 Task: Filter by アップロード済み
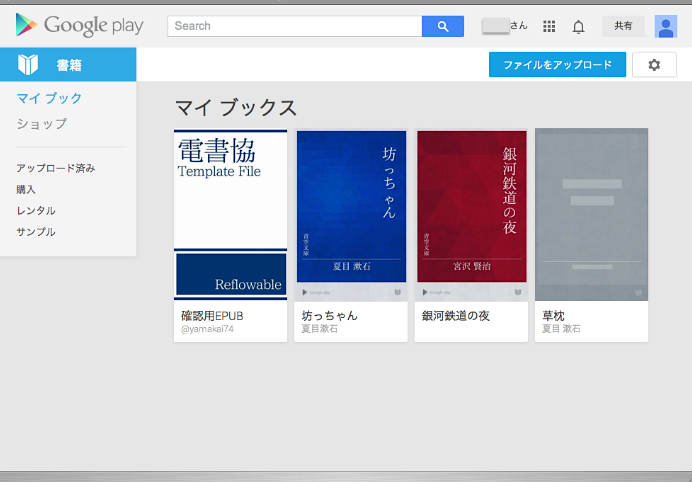coord(56,168)
